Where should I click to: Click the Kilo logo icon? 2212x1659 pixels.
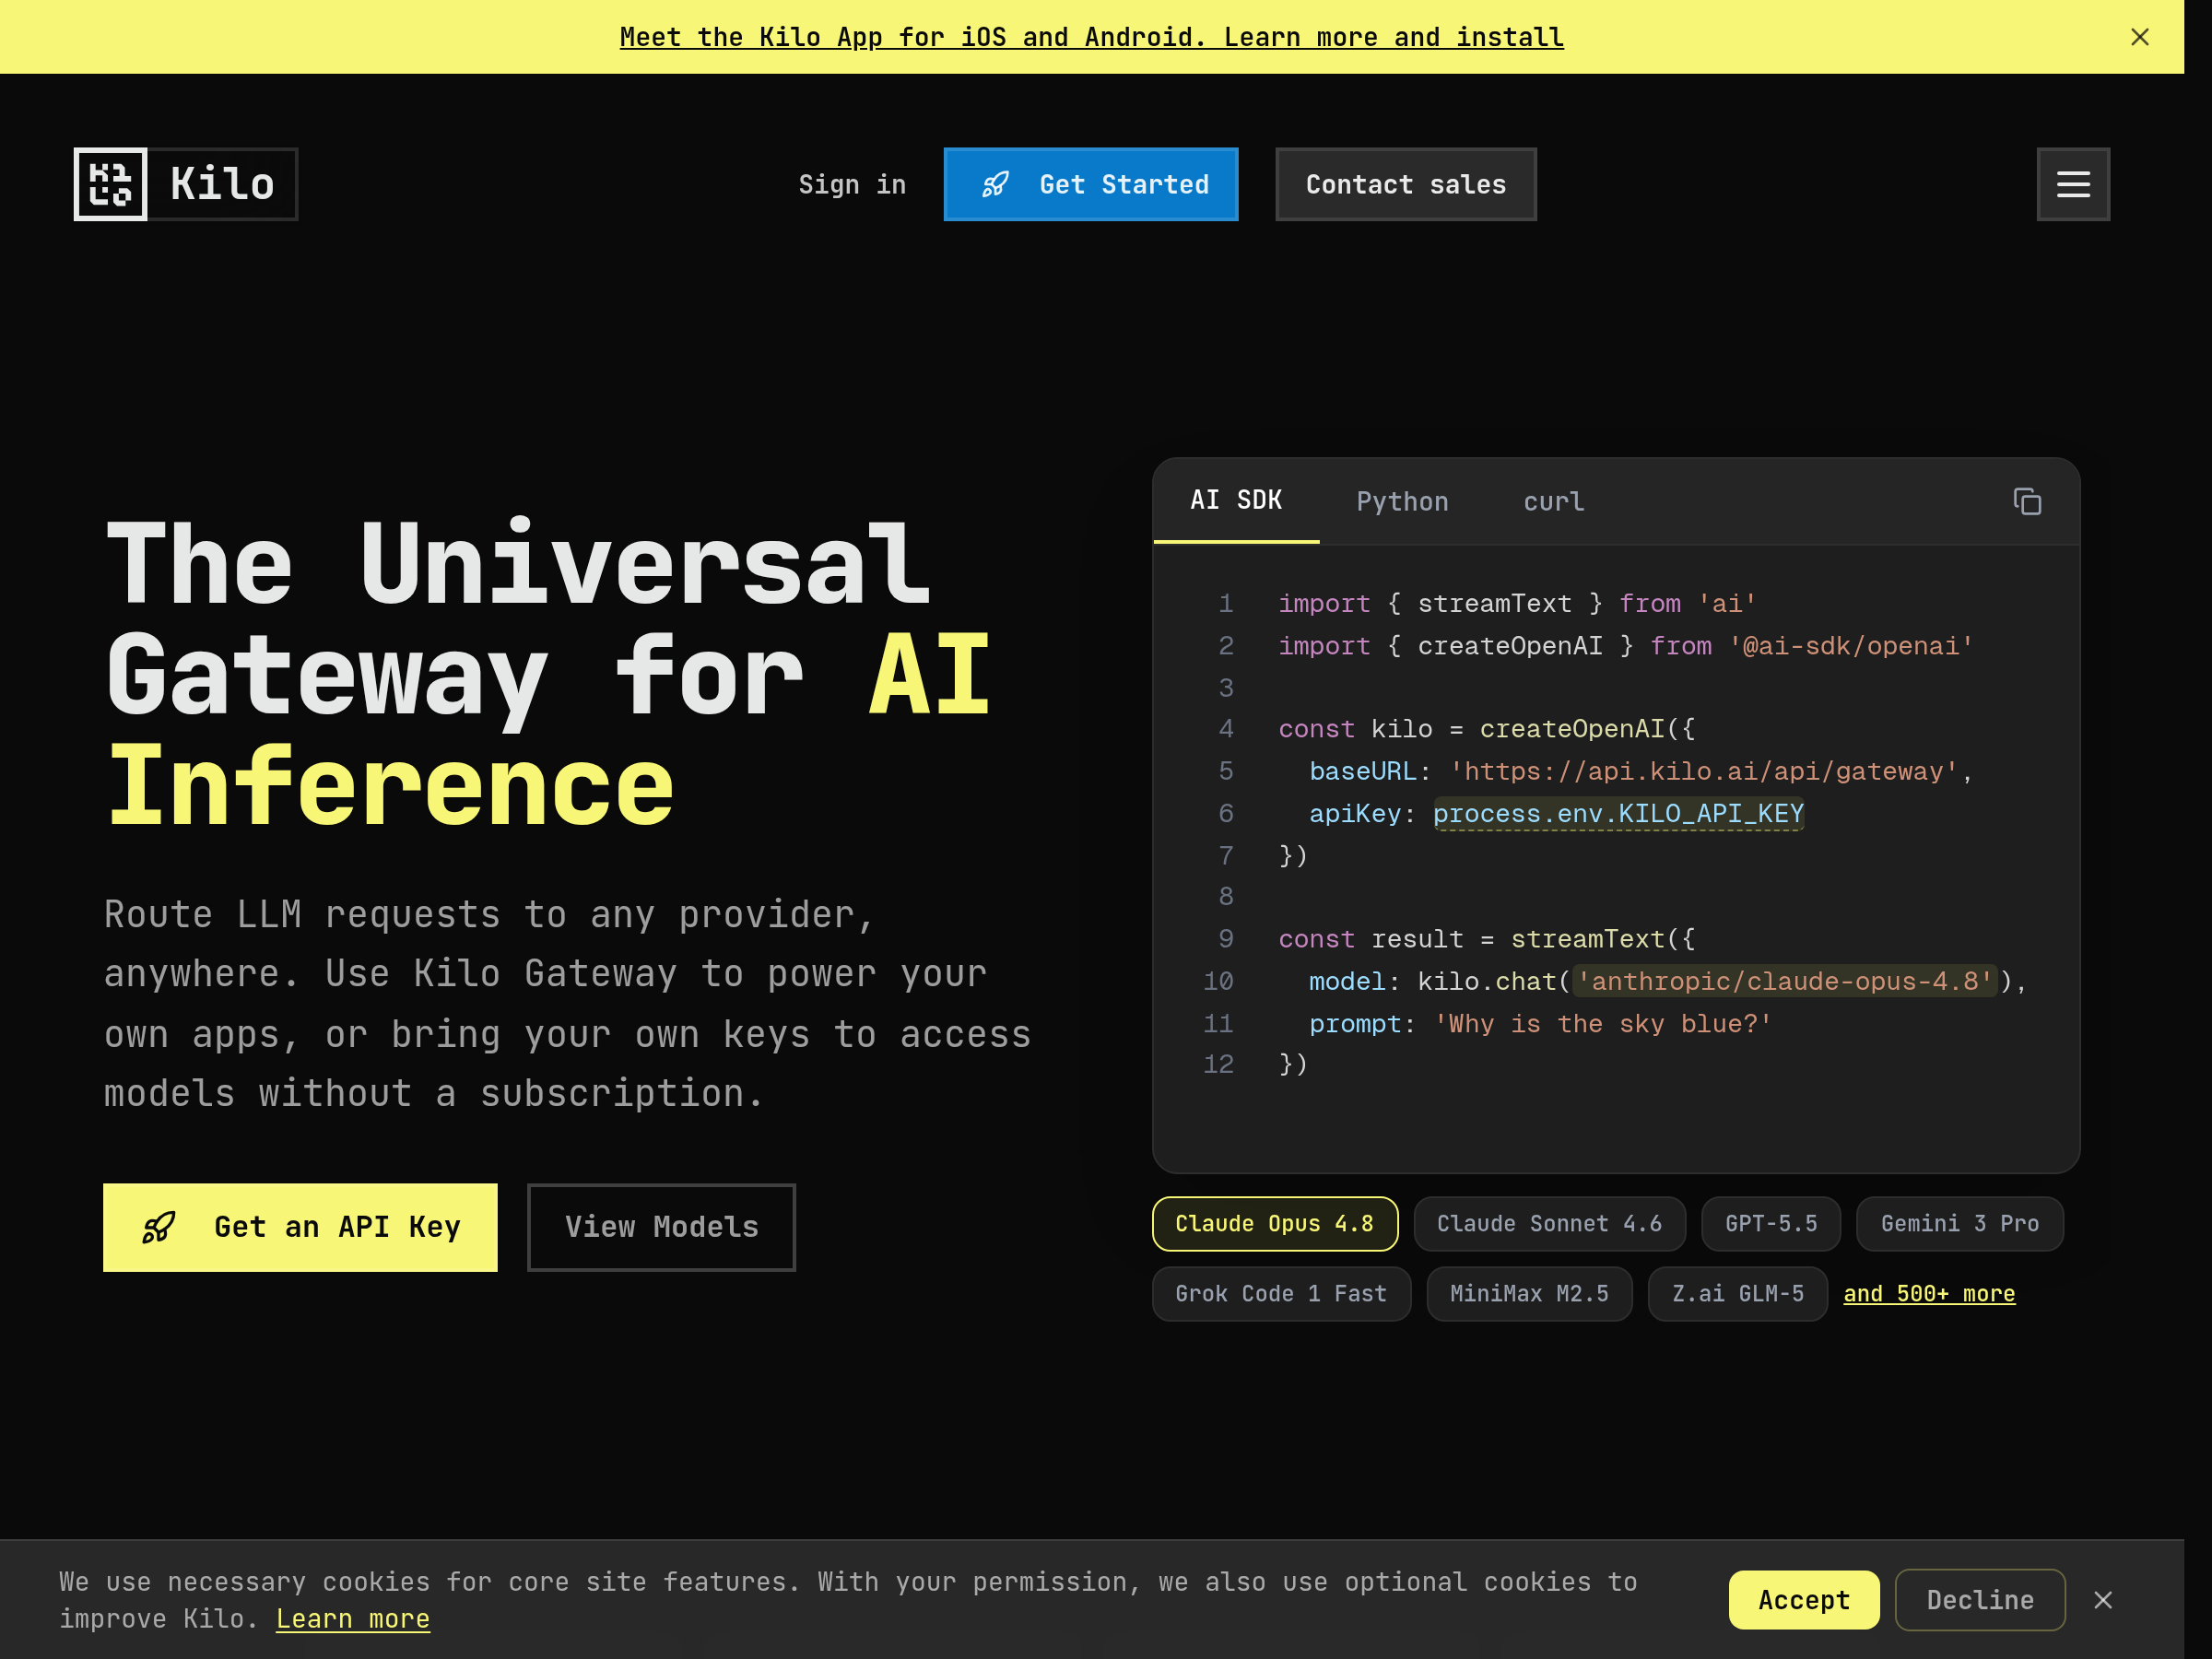click(x=111, y=184)
